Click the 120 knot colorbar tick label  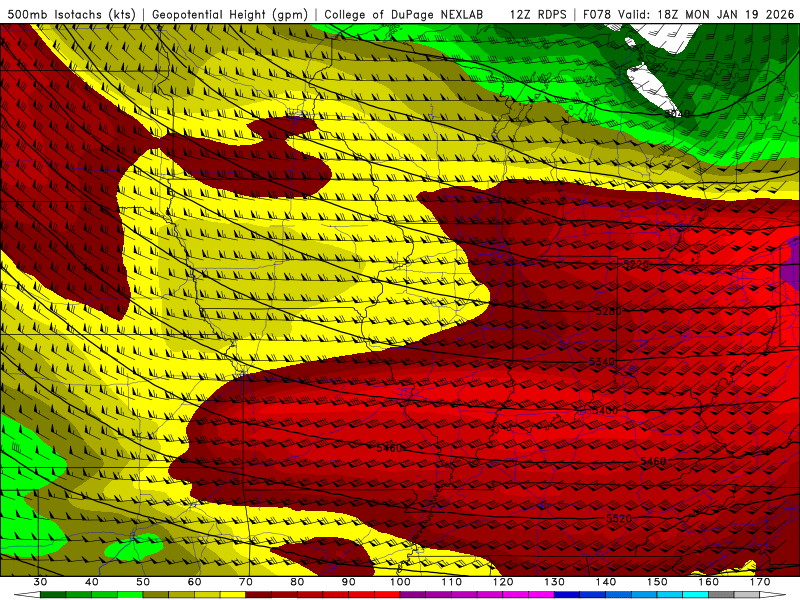pyautogui.click(x=503, y=582)
